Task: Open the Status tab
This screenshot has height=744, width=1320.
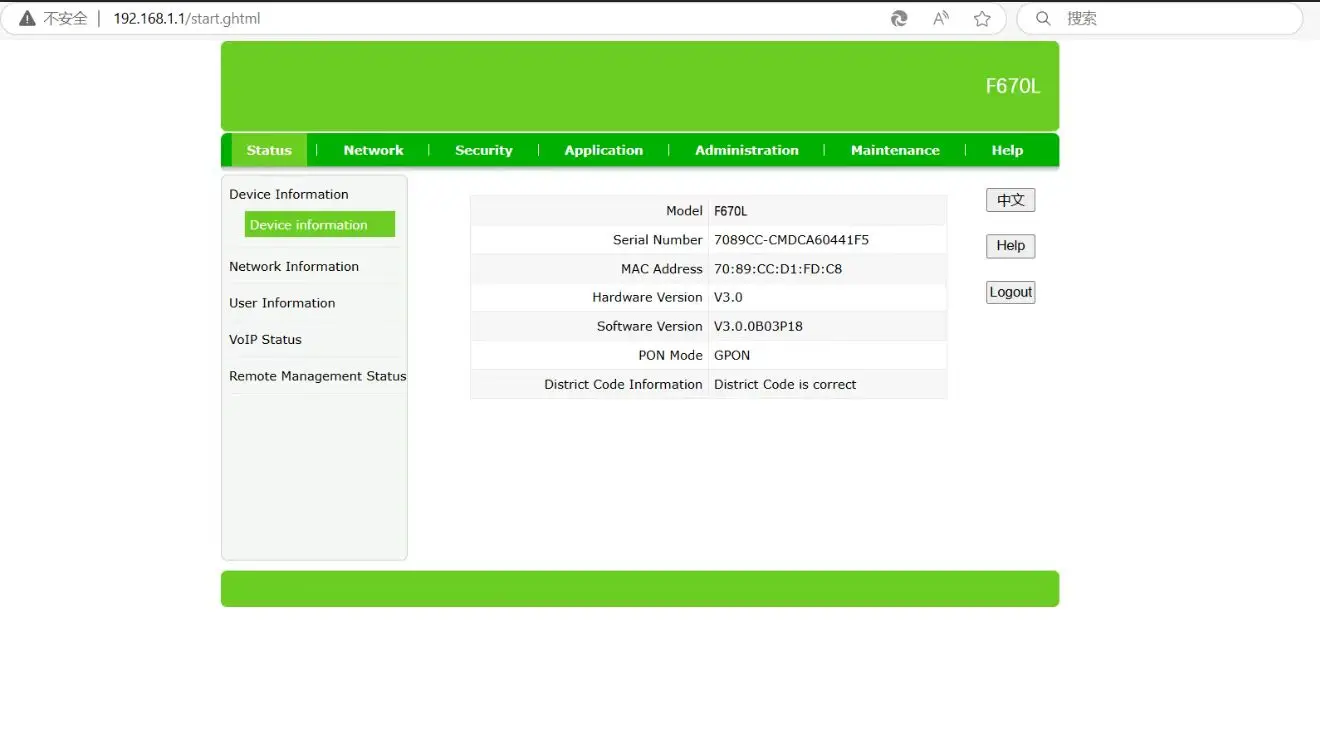Action: tap(269, 150)
